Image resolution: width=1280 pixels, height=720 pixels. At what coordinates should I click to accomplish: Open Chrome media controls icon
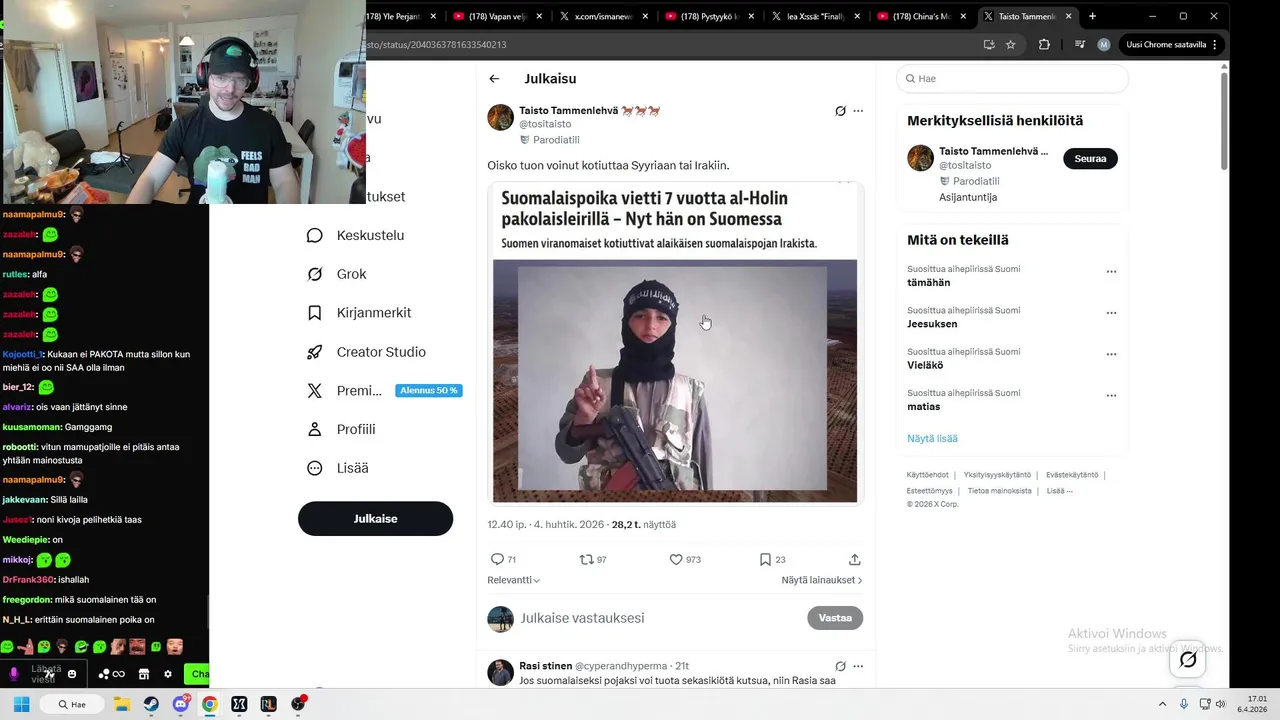click(x=1080, y=44)
